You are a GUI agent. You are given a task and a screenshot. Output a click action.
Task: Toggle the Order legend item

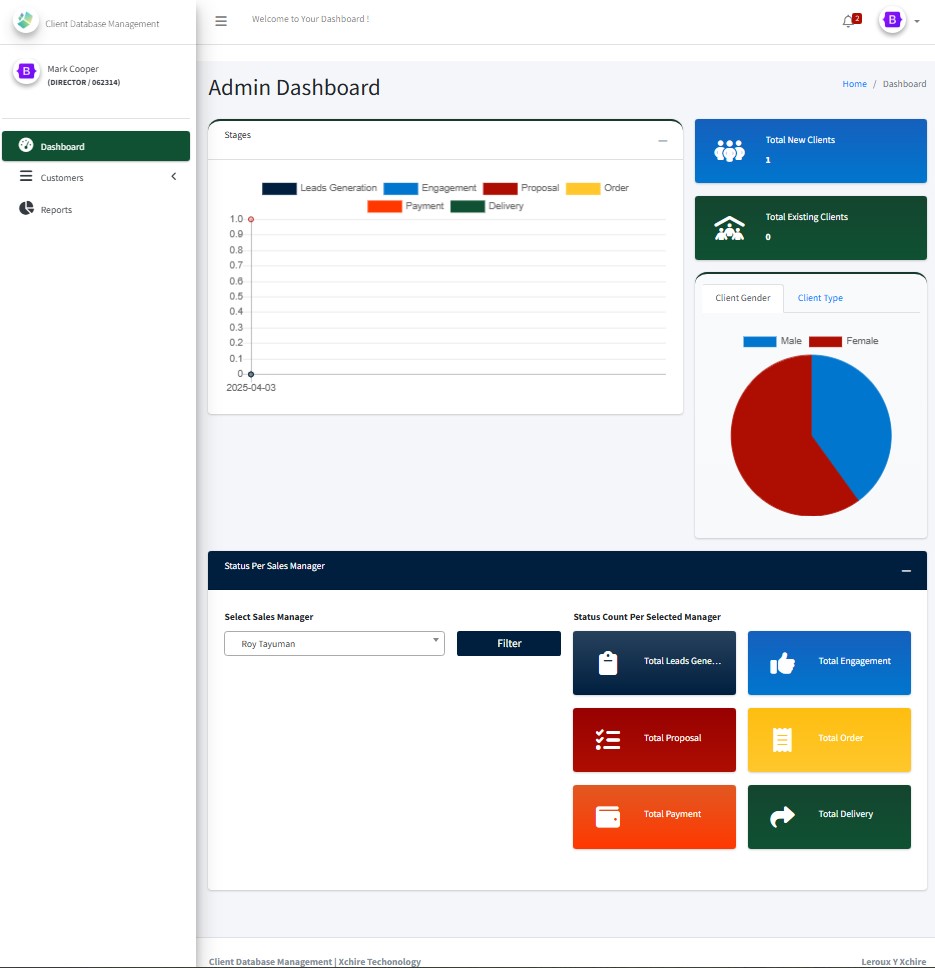(x=597, y=188)
